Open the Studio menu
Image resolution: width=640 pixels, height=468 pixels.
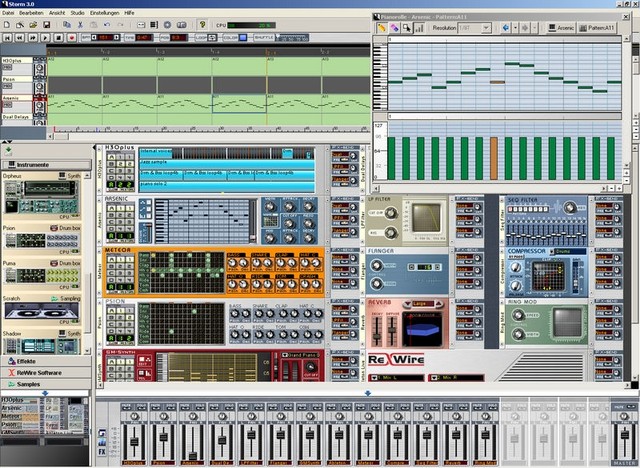click(78, 13)
